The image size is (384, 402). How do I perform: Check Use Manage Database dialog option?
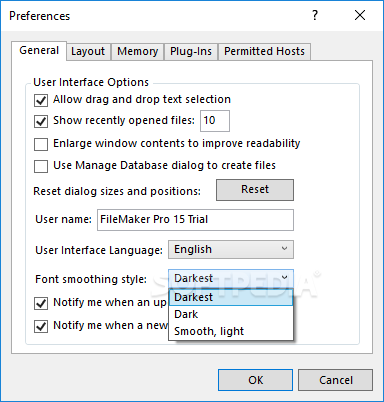41,166
